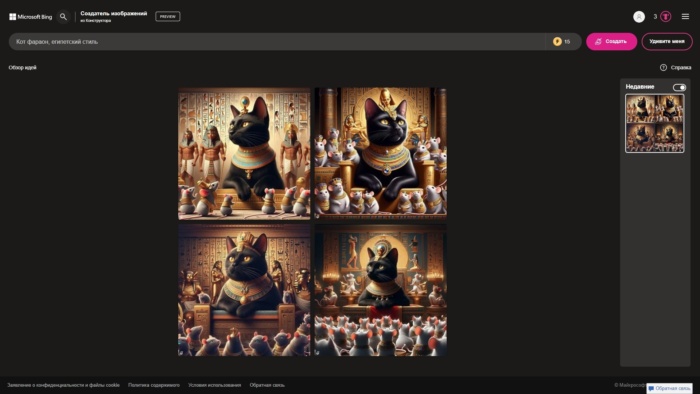Open Политика содержимого link
The image size is (700, 394).
pos(154,385)
